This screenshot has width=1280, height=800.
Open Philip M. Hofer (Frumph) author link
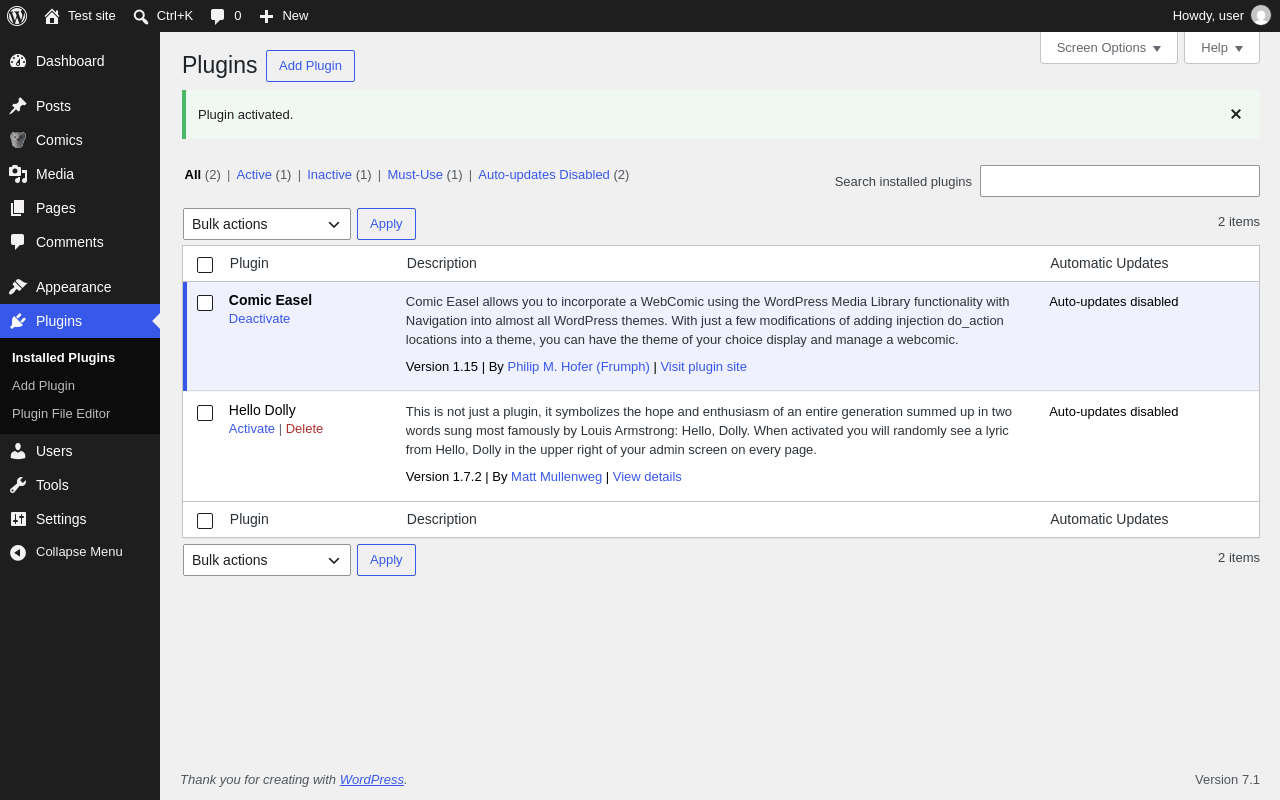point(578,367)
